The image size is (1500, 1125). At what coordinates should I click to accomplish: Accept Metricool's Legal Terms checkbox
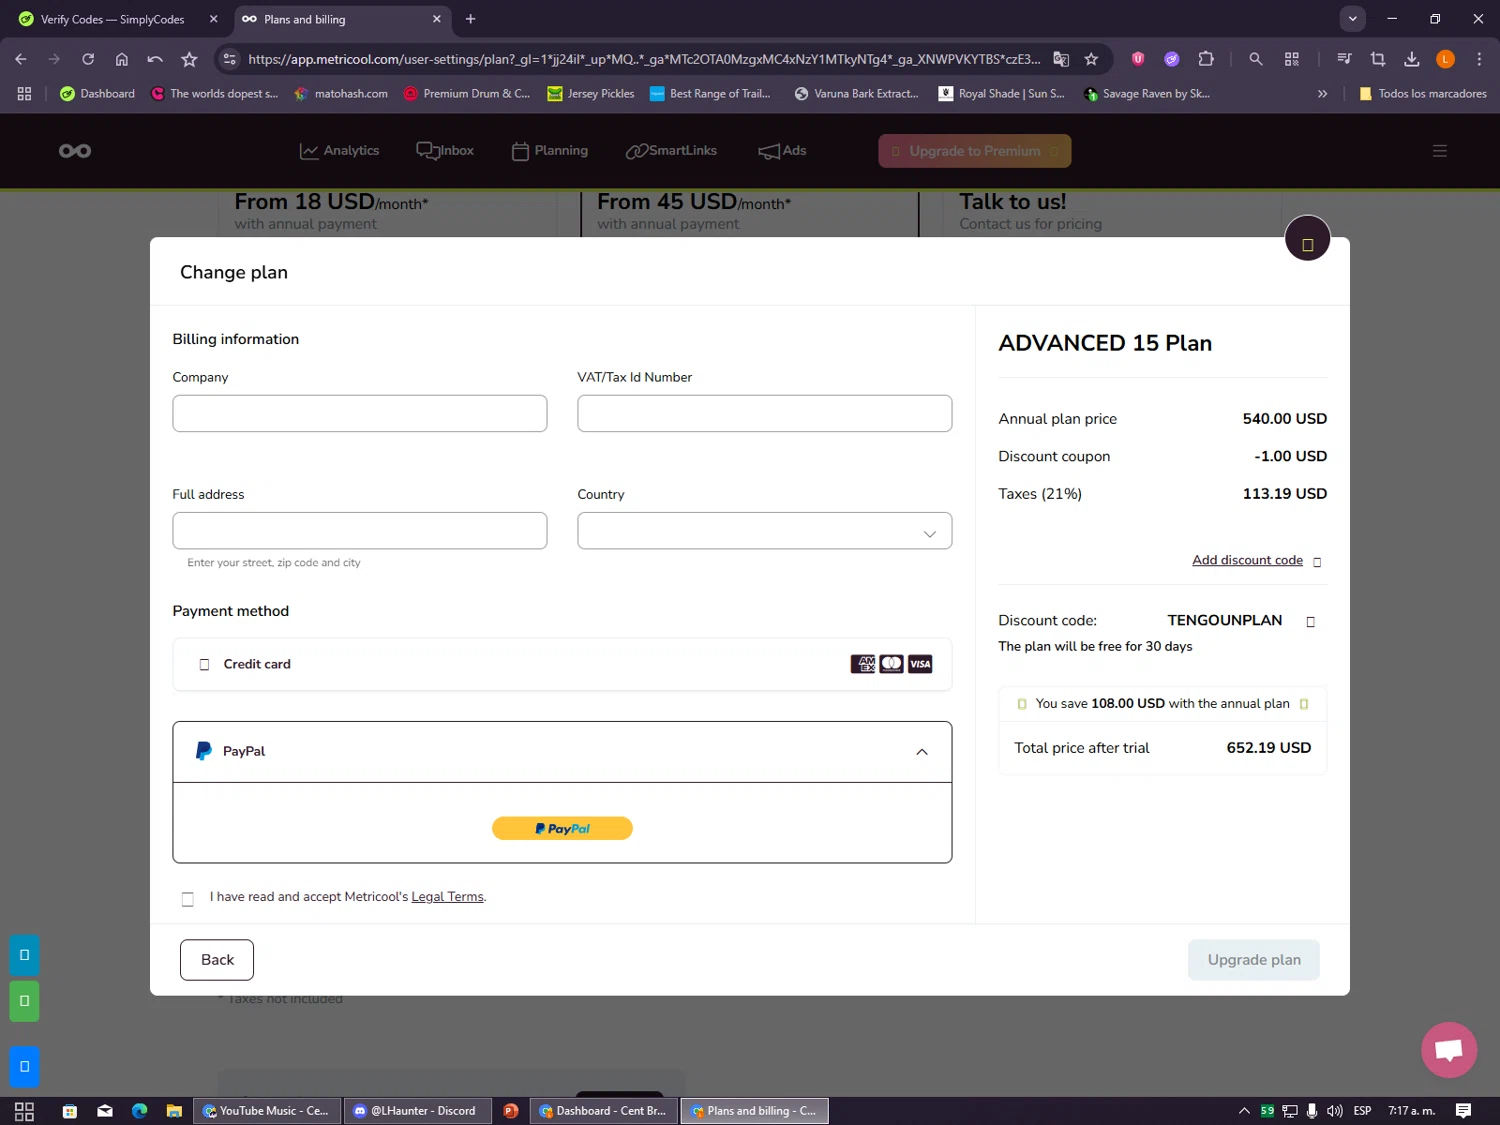(188, 898)
